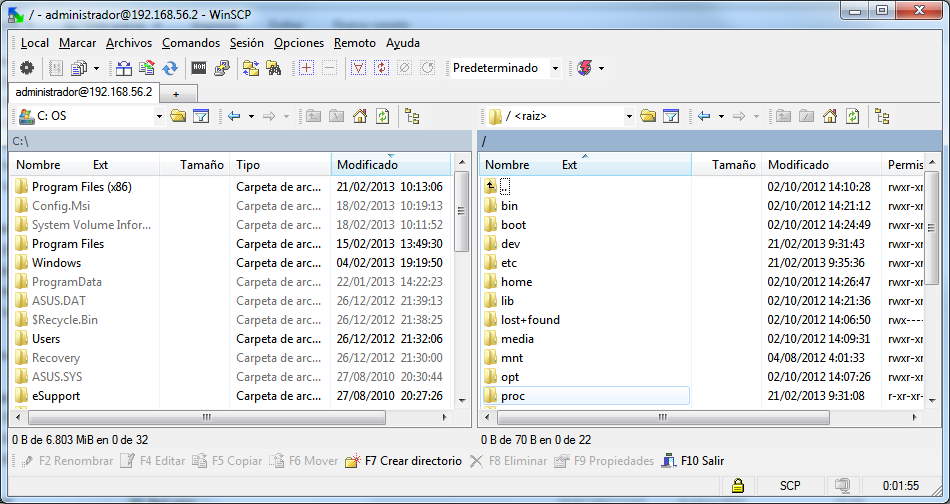Screen dimensions: 950x504
Task: Toggle directory tree in local panel
Action: point(412,116)
